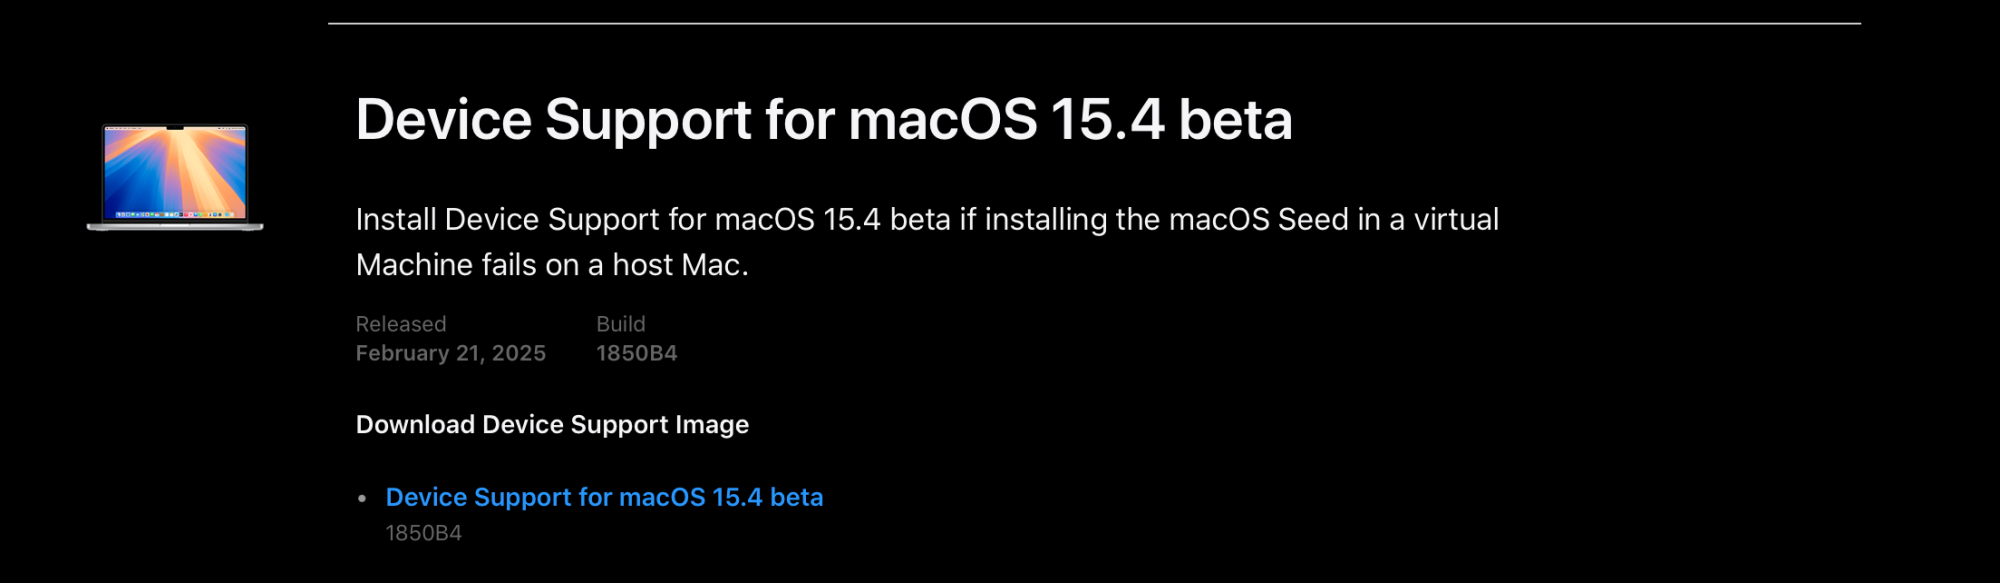This screenshot has height=583, width=2000.
Task: Open the blue Device Support for macOS 15.4 beta link
Action: (x=604, y=497)
